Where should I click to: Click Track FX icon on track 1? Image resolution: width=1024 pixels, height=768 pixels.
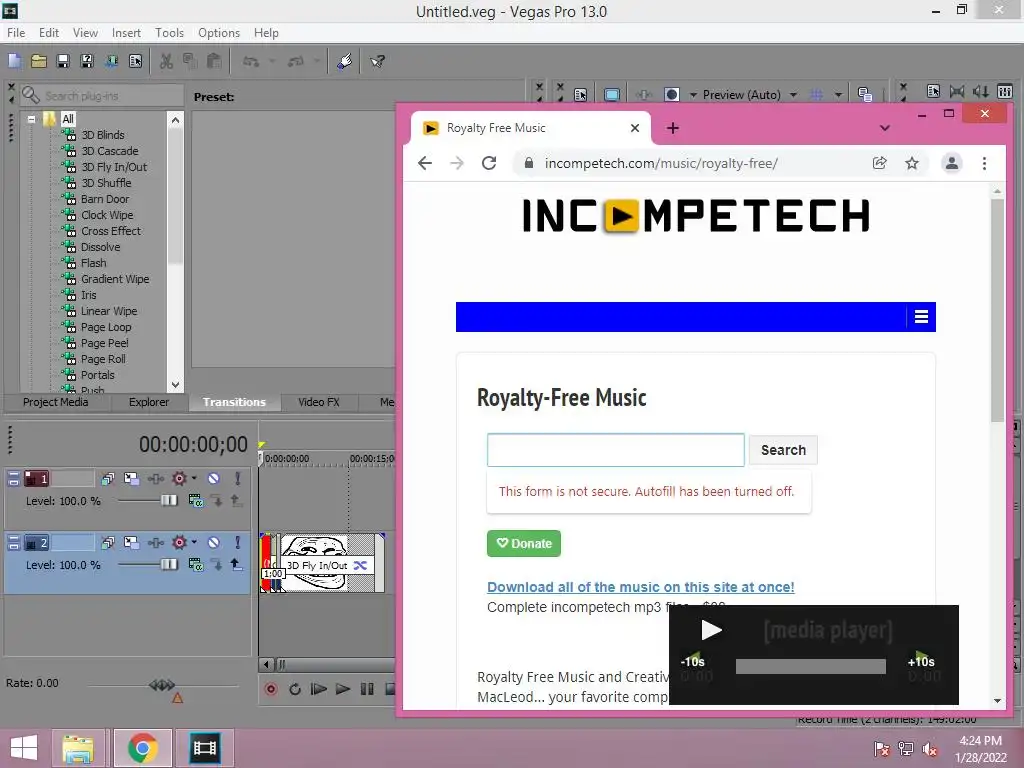tap(155, 479)
